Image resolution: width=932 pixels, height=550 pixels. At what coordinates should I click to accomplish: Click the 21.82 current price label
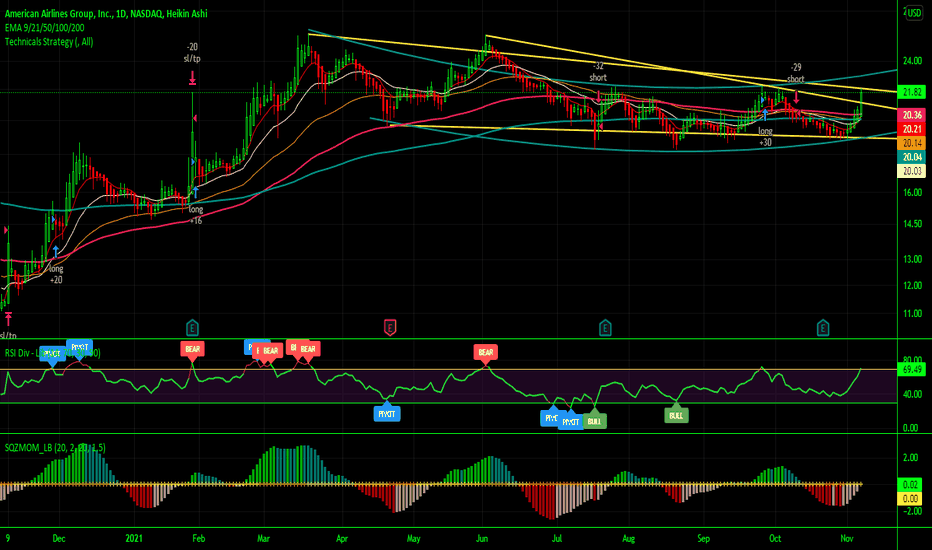[912, 92]
